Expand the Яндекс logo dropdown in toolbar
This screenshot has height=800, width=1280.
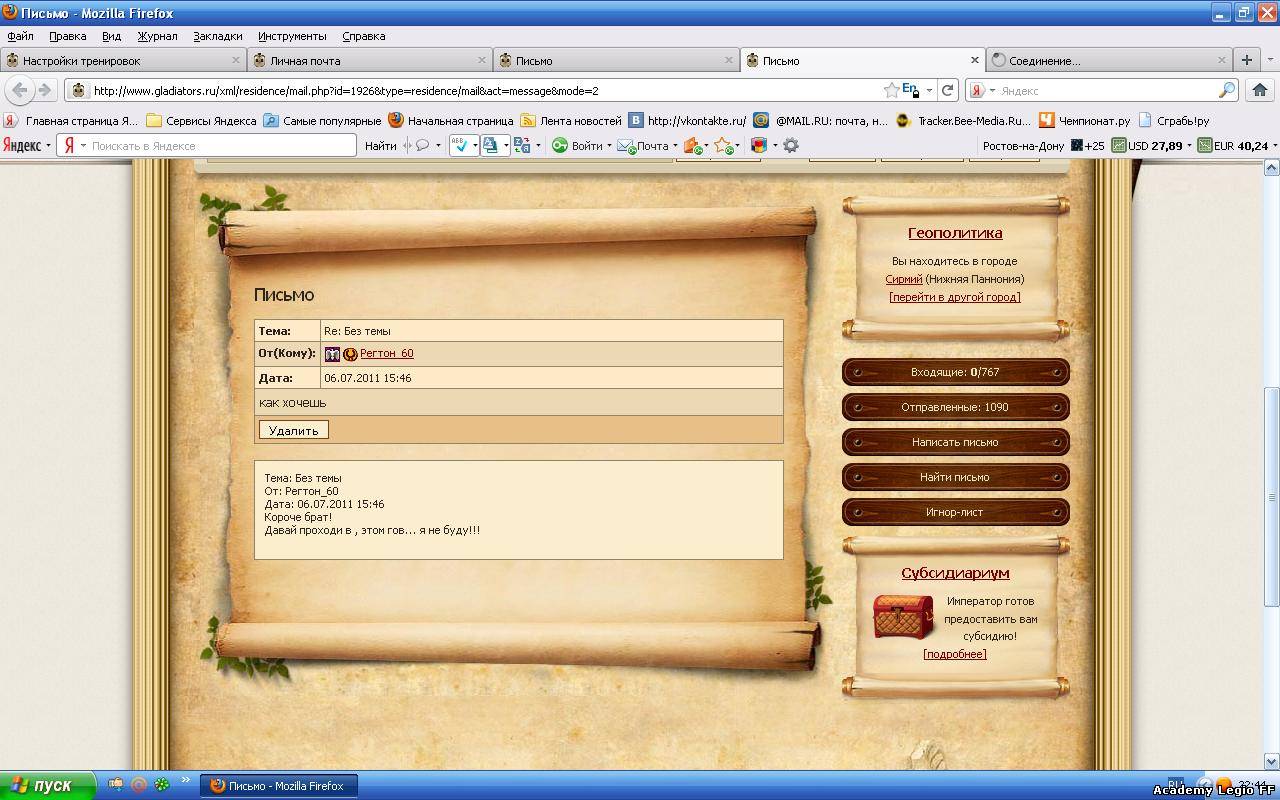[x=48, y=145]
